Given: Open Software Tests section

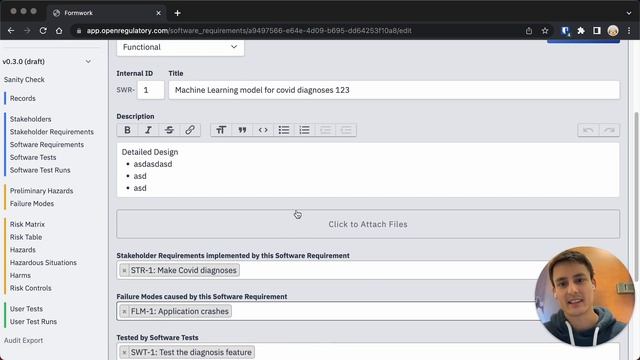Looking at the screenshot, I should click(x=33, y=157).
